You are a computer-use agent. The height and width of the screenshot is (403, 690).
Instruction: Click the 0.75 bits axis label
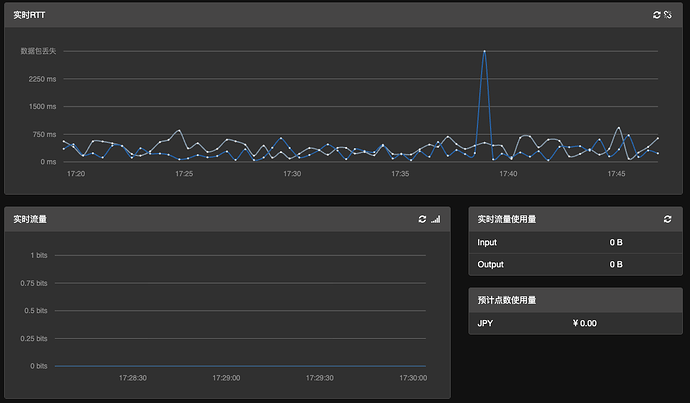tap(34, 283)
